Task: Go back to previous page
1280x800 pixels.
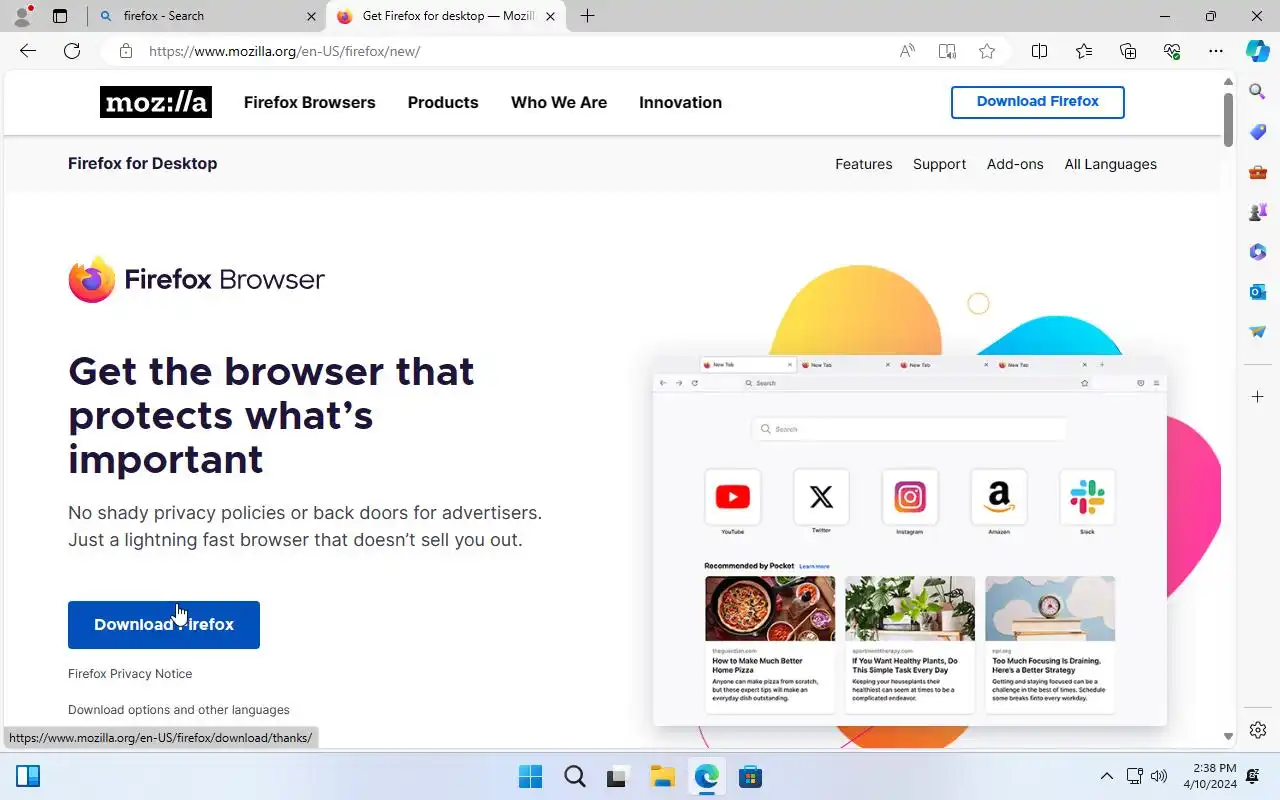Action: pos(28,51)
